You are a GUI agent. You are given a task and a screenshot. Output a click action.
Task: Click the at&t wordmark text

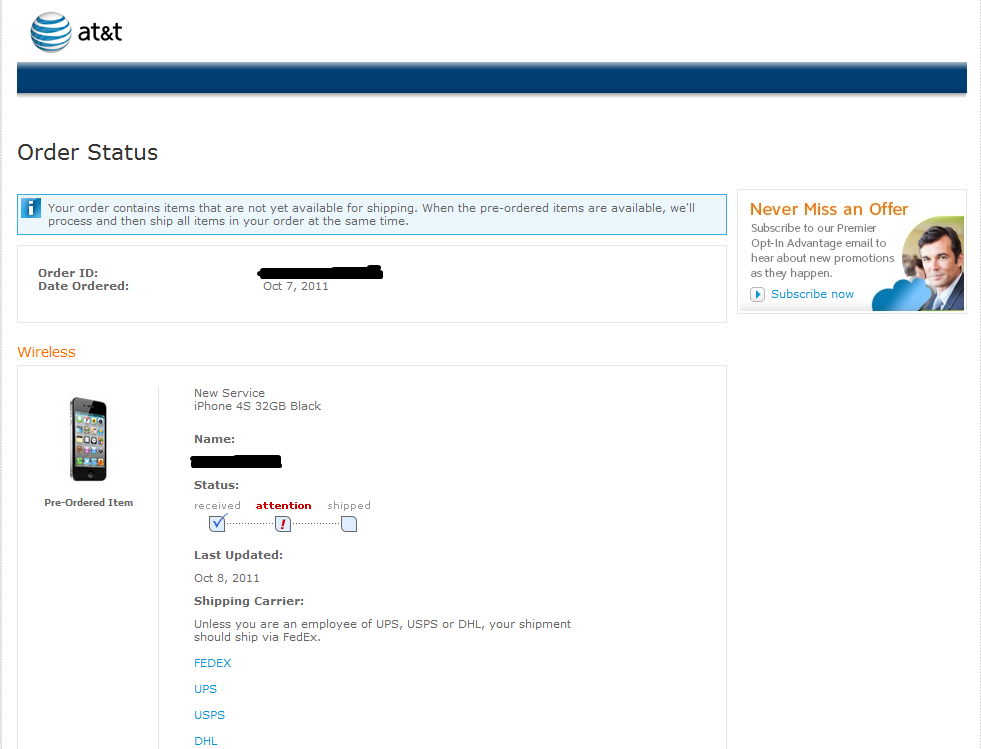tap(100, 32)
